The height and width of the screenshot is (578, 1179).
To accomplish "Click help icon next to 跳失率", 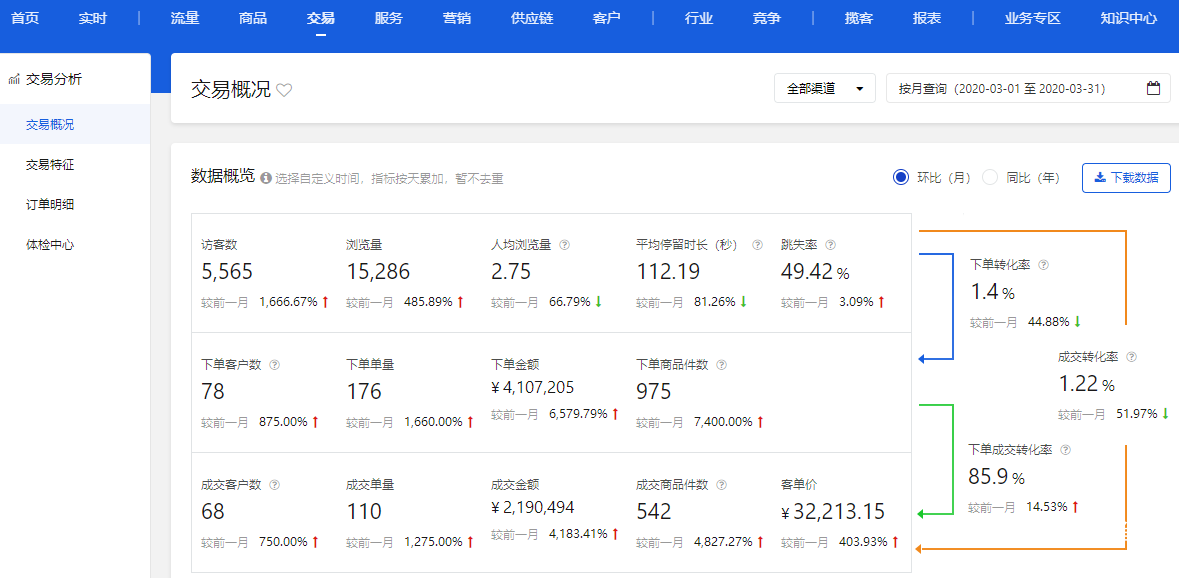I will [830, 245].
